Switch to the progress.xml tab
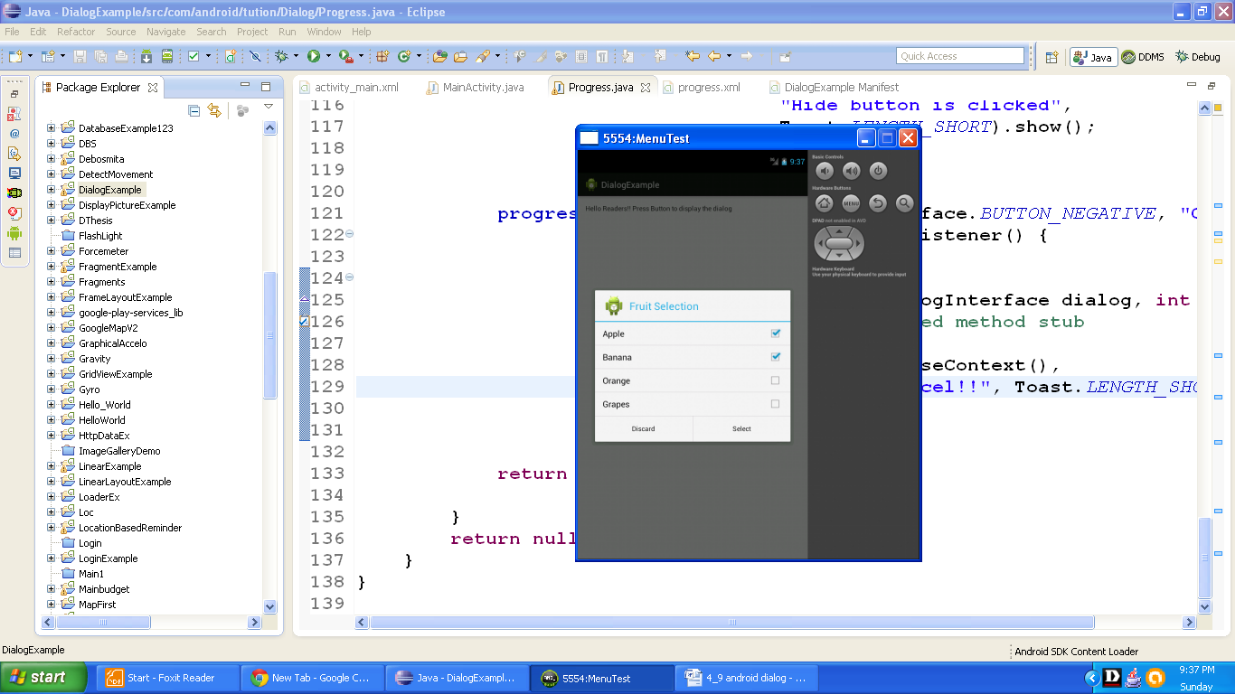This screenshot has height=694, width=1235. 700,87
